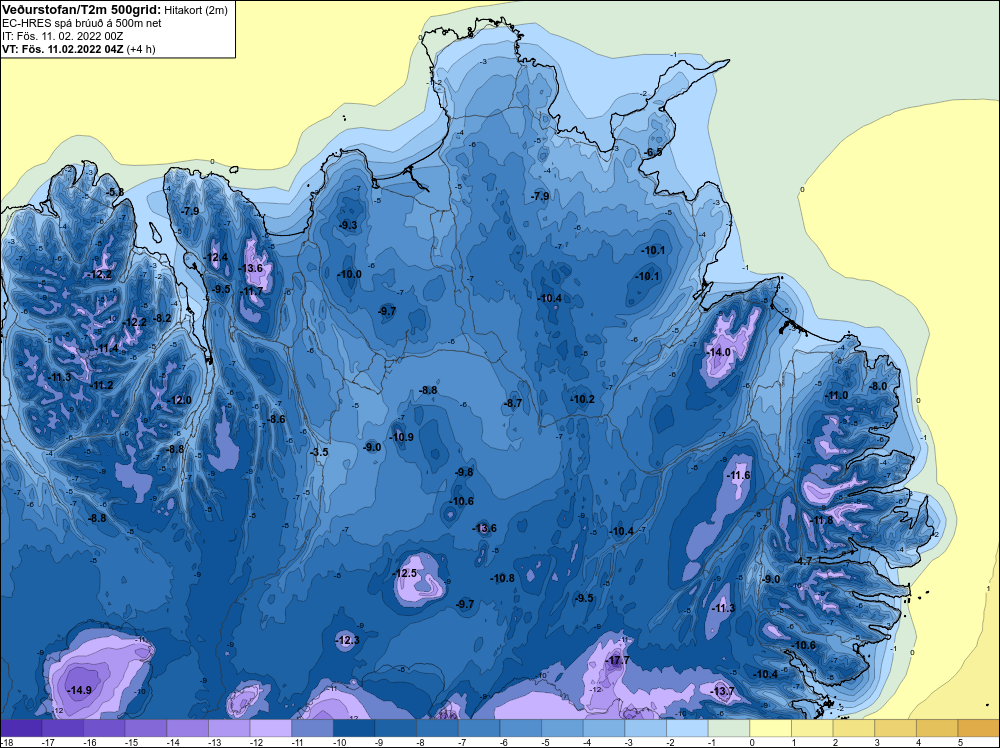Click the -14.0 temperature value
The height and width of the screenshot is (748, 1000).
[718, 352]
